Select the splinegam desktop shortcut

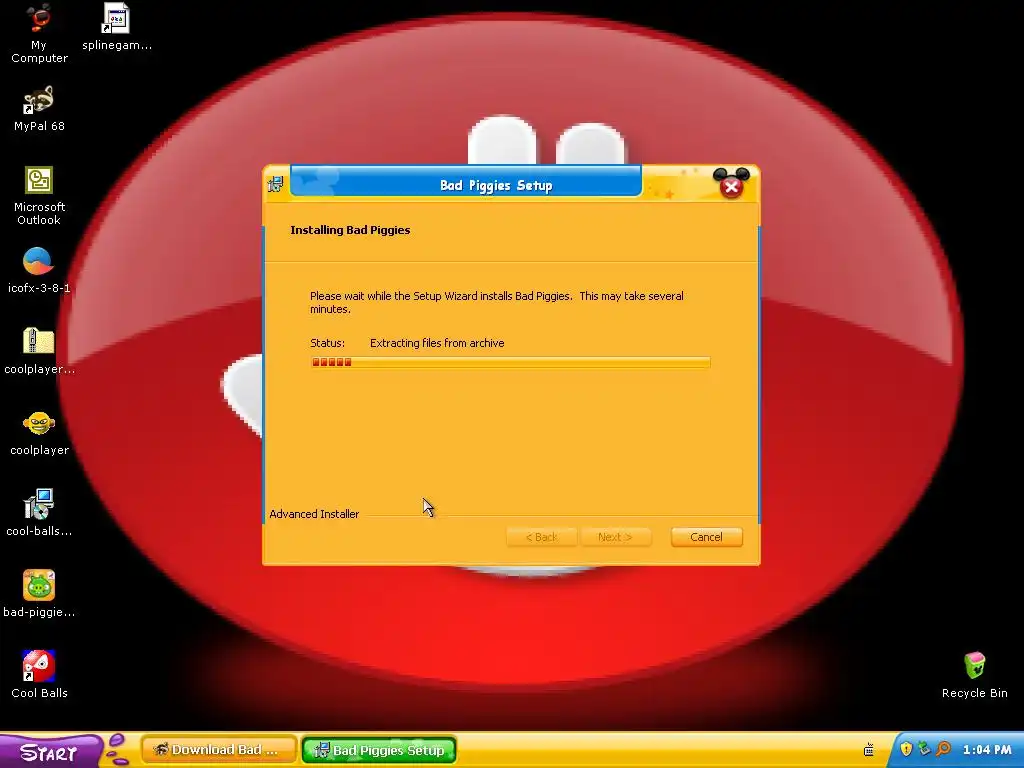[116, 27]
